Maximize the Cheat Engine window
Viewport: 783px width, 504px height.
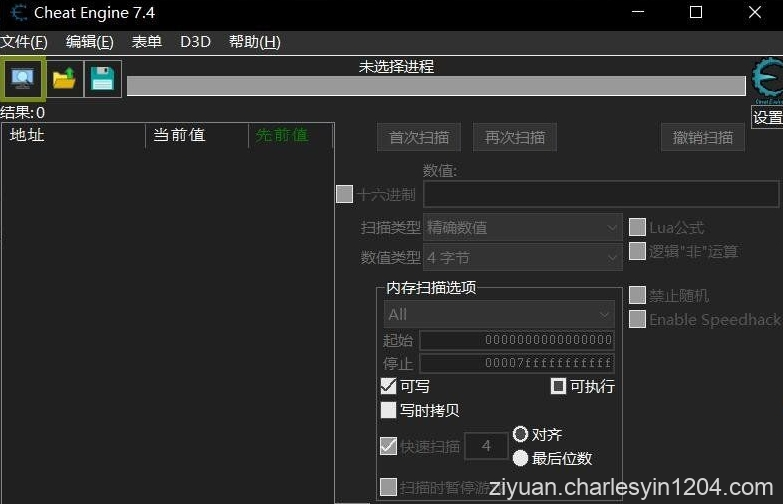point(696,12)
